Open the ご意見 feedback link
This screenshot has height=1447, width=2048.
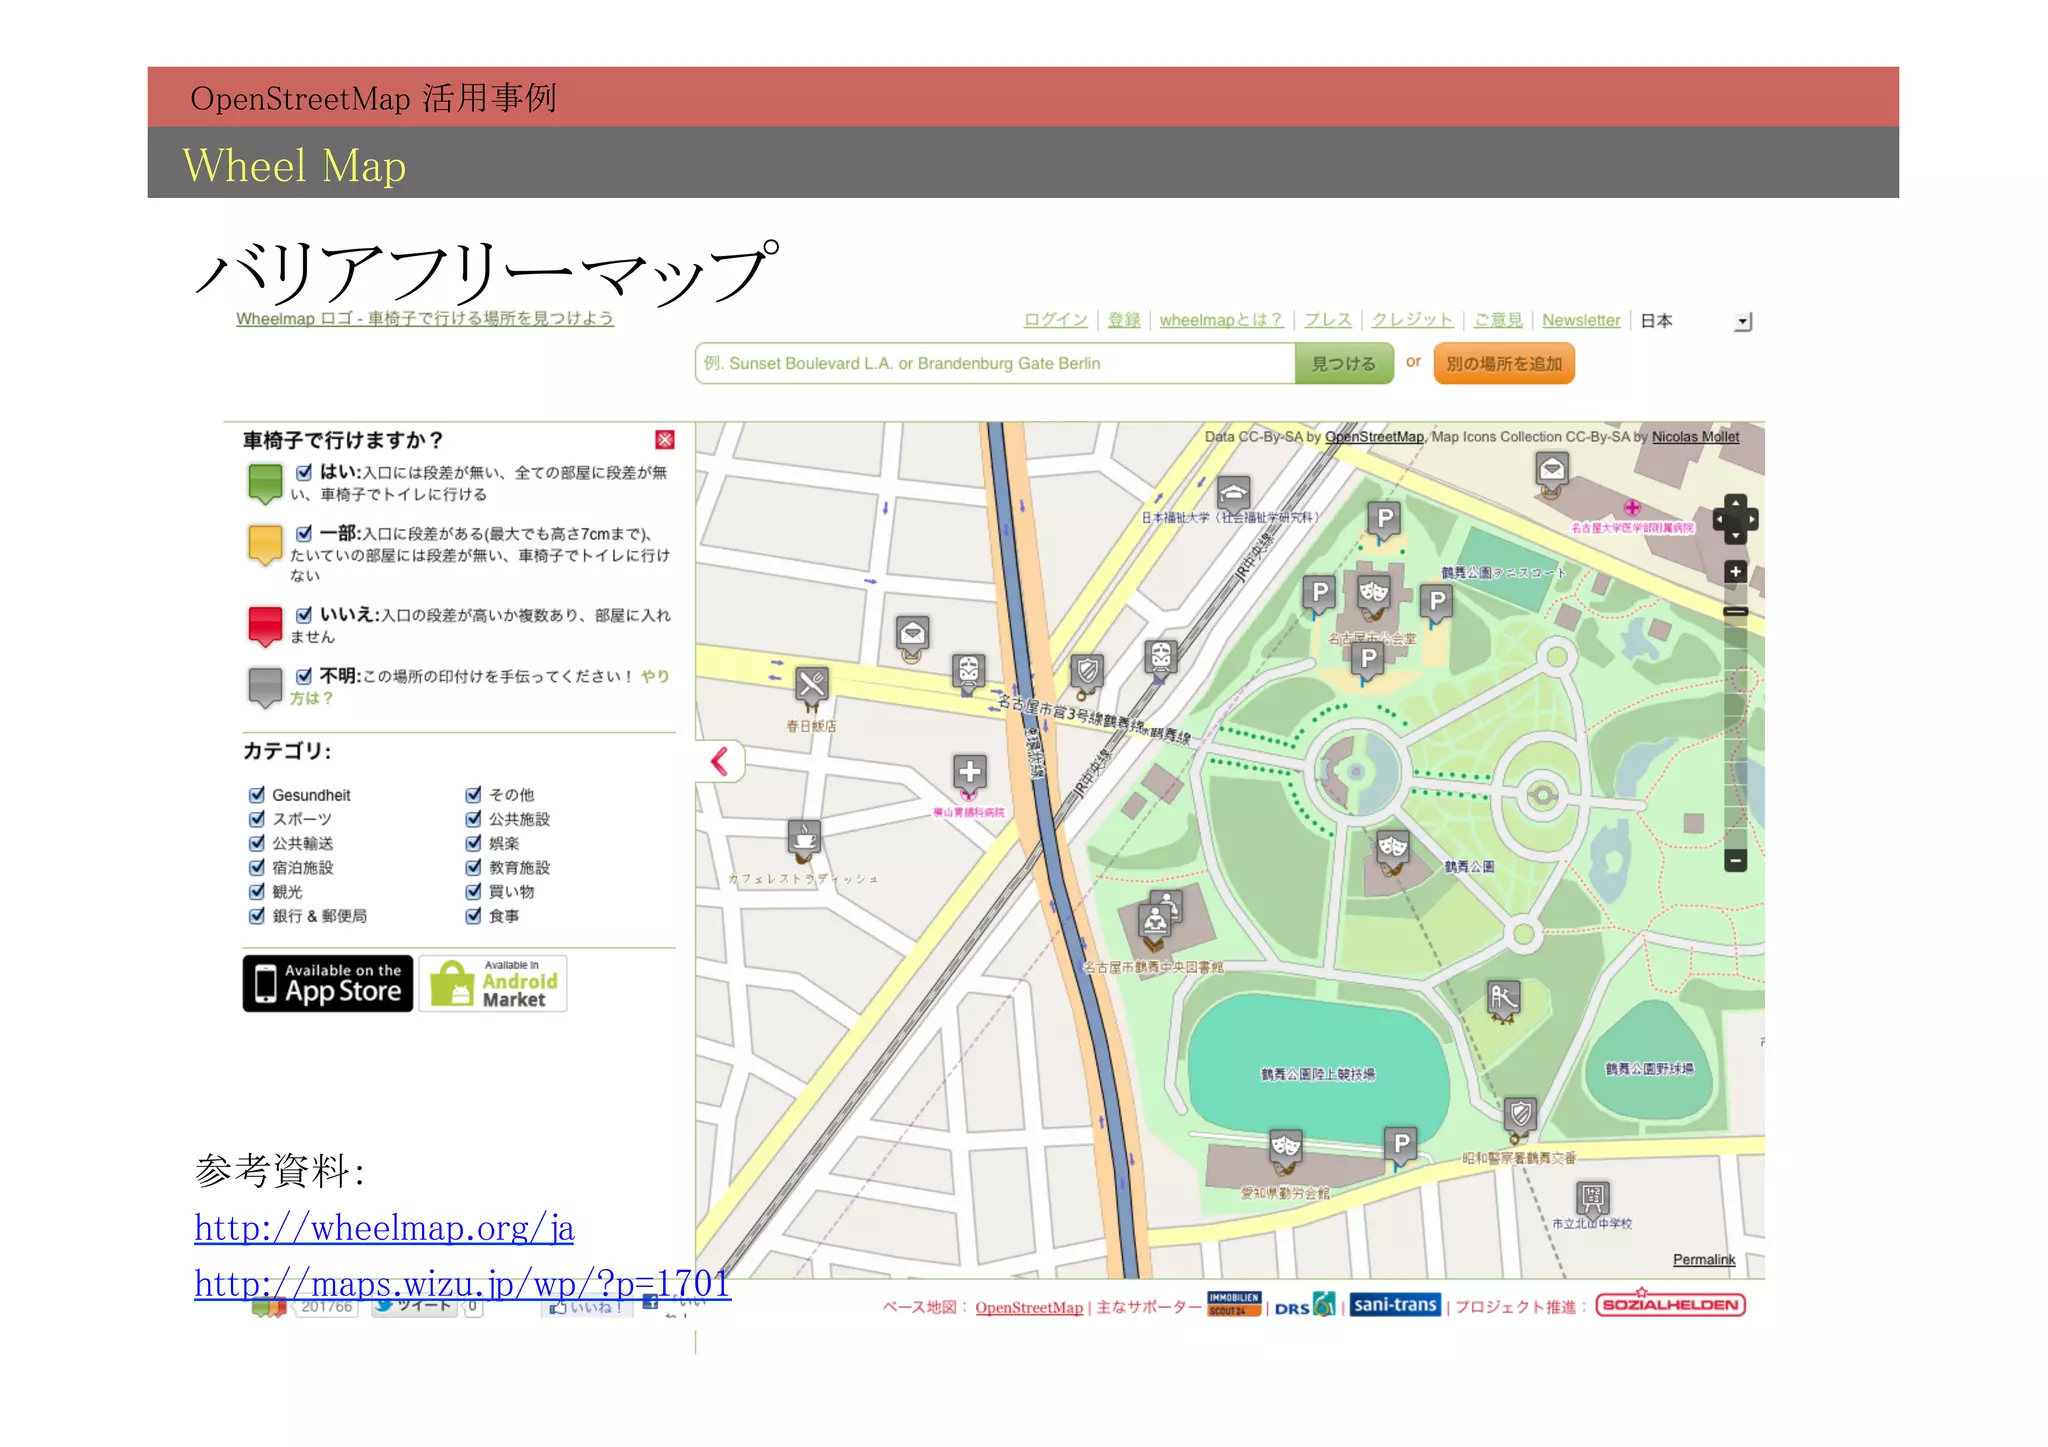pos(1498,320)
